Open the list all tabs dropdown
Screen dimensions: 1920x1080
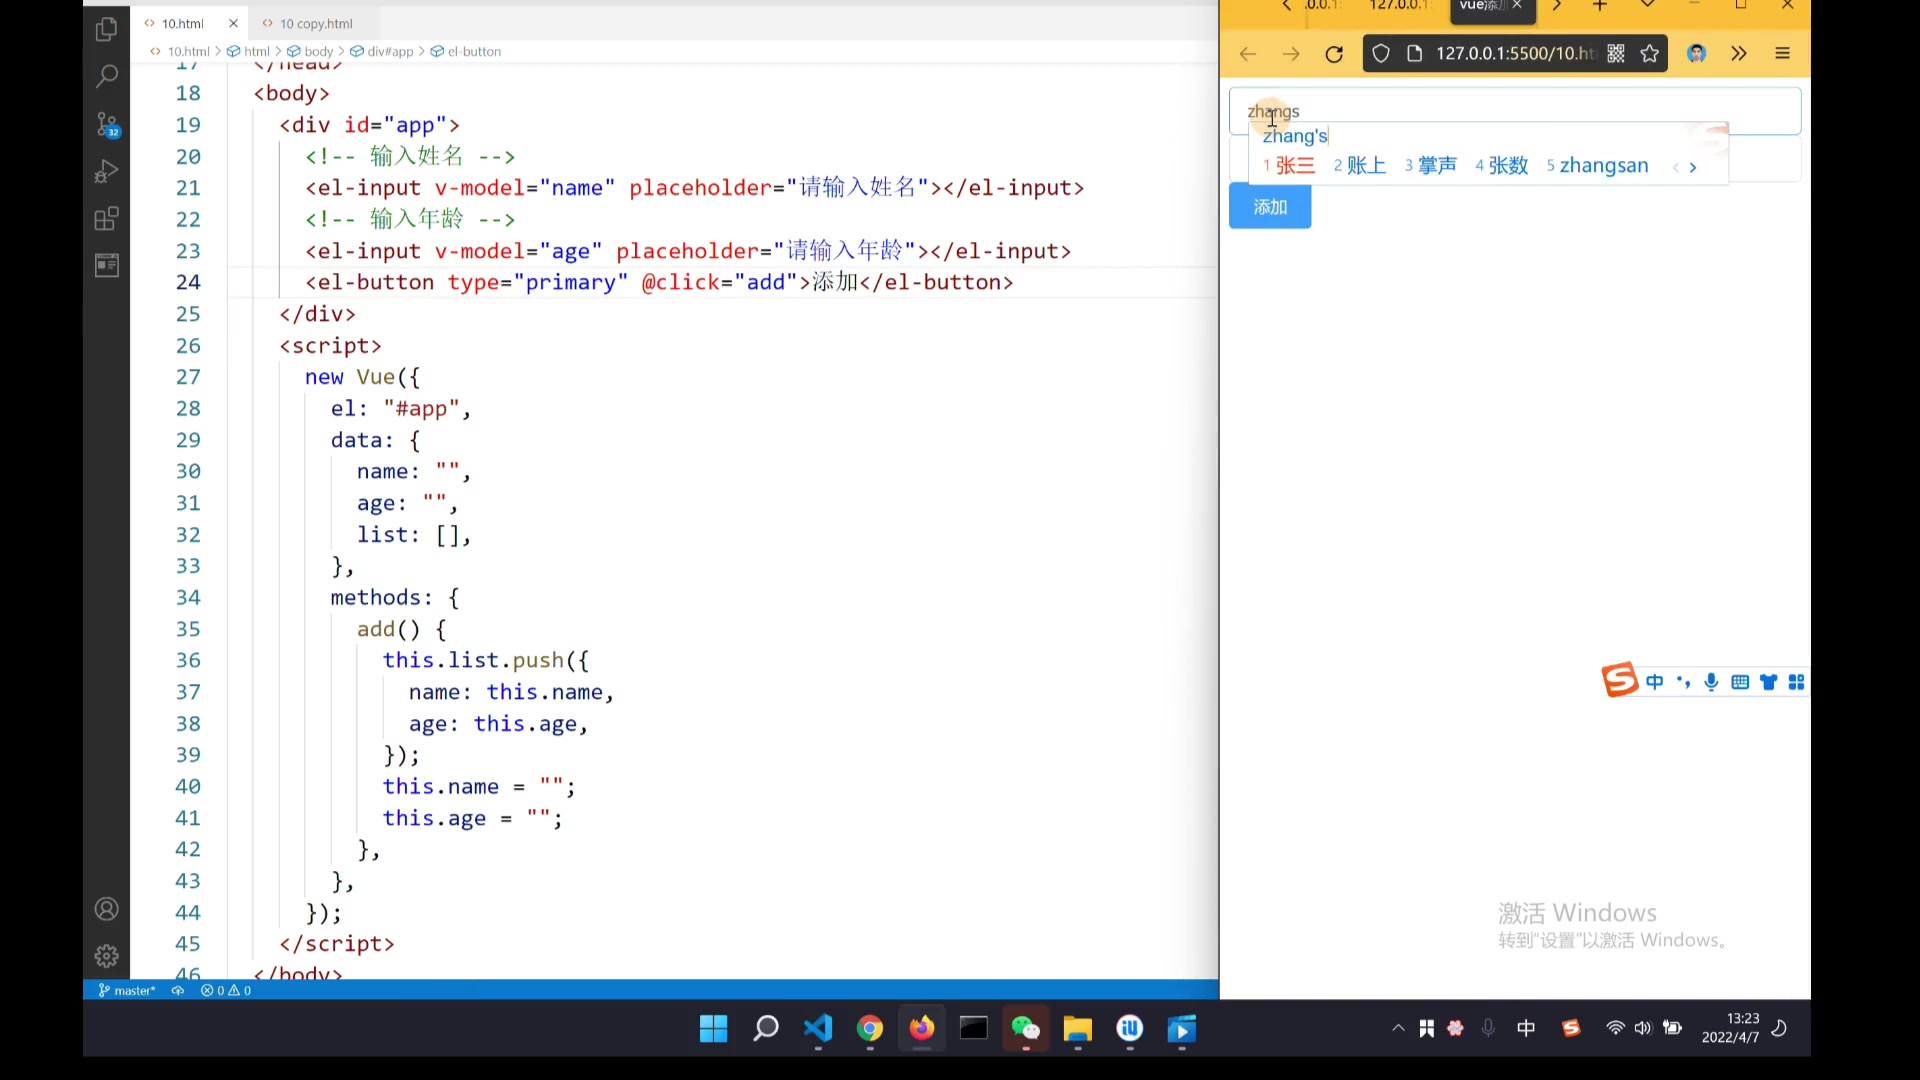point(1648,6)
